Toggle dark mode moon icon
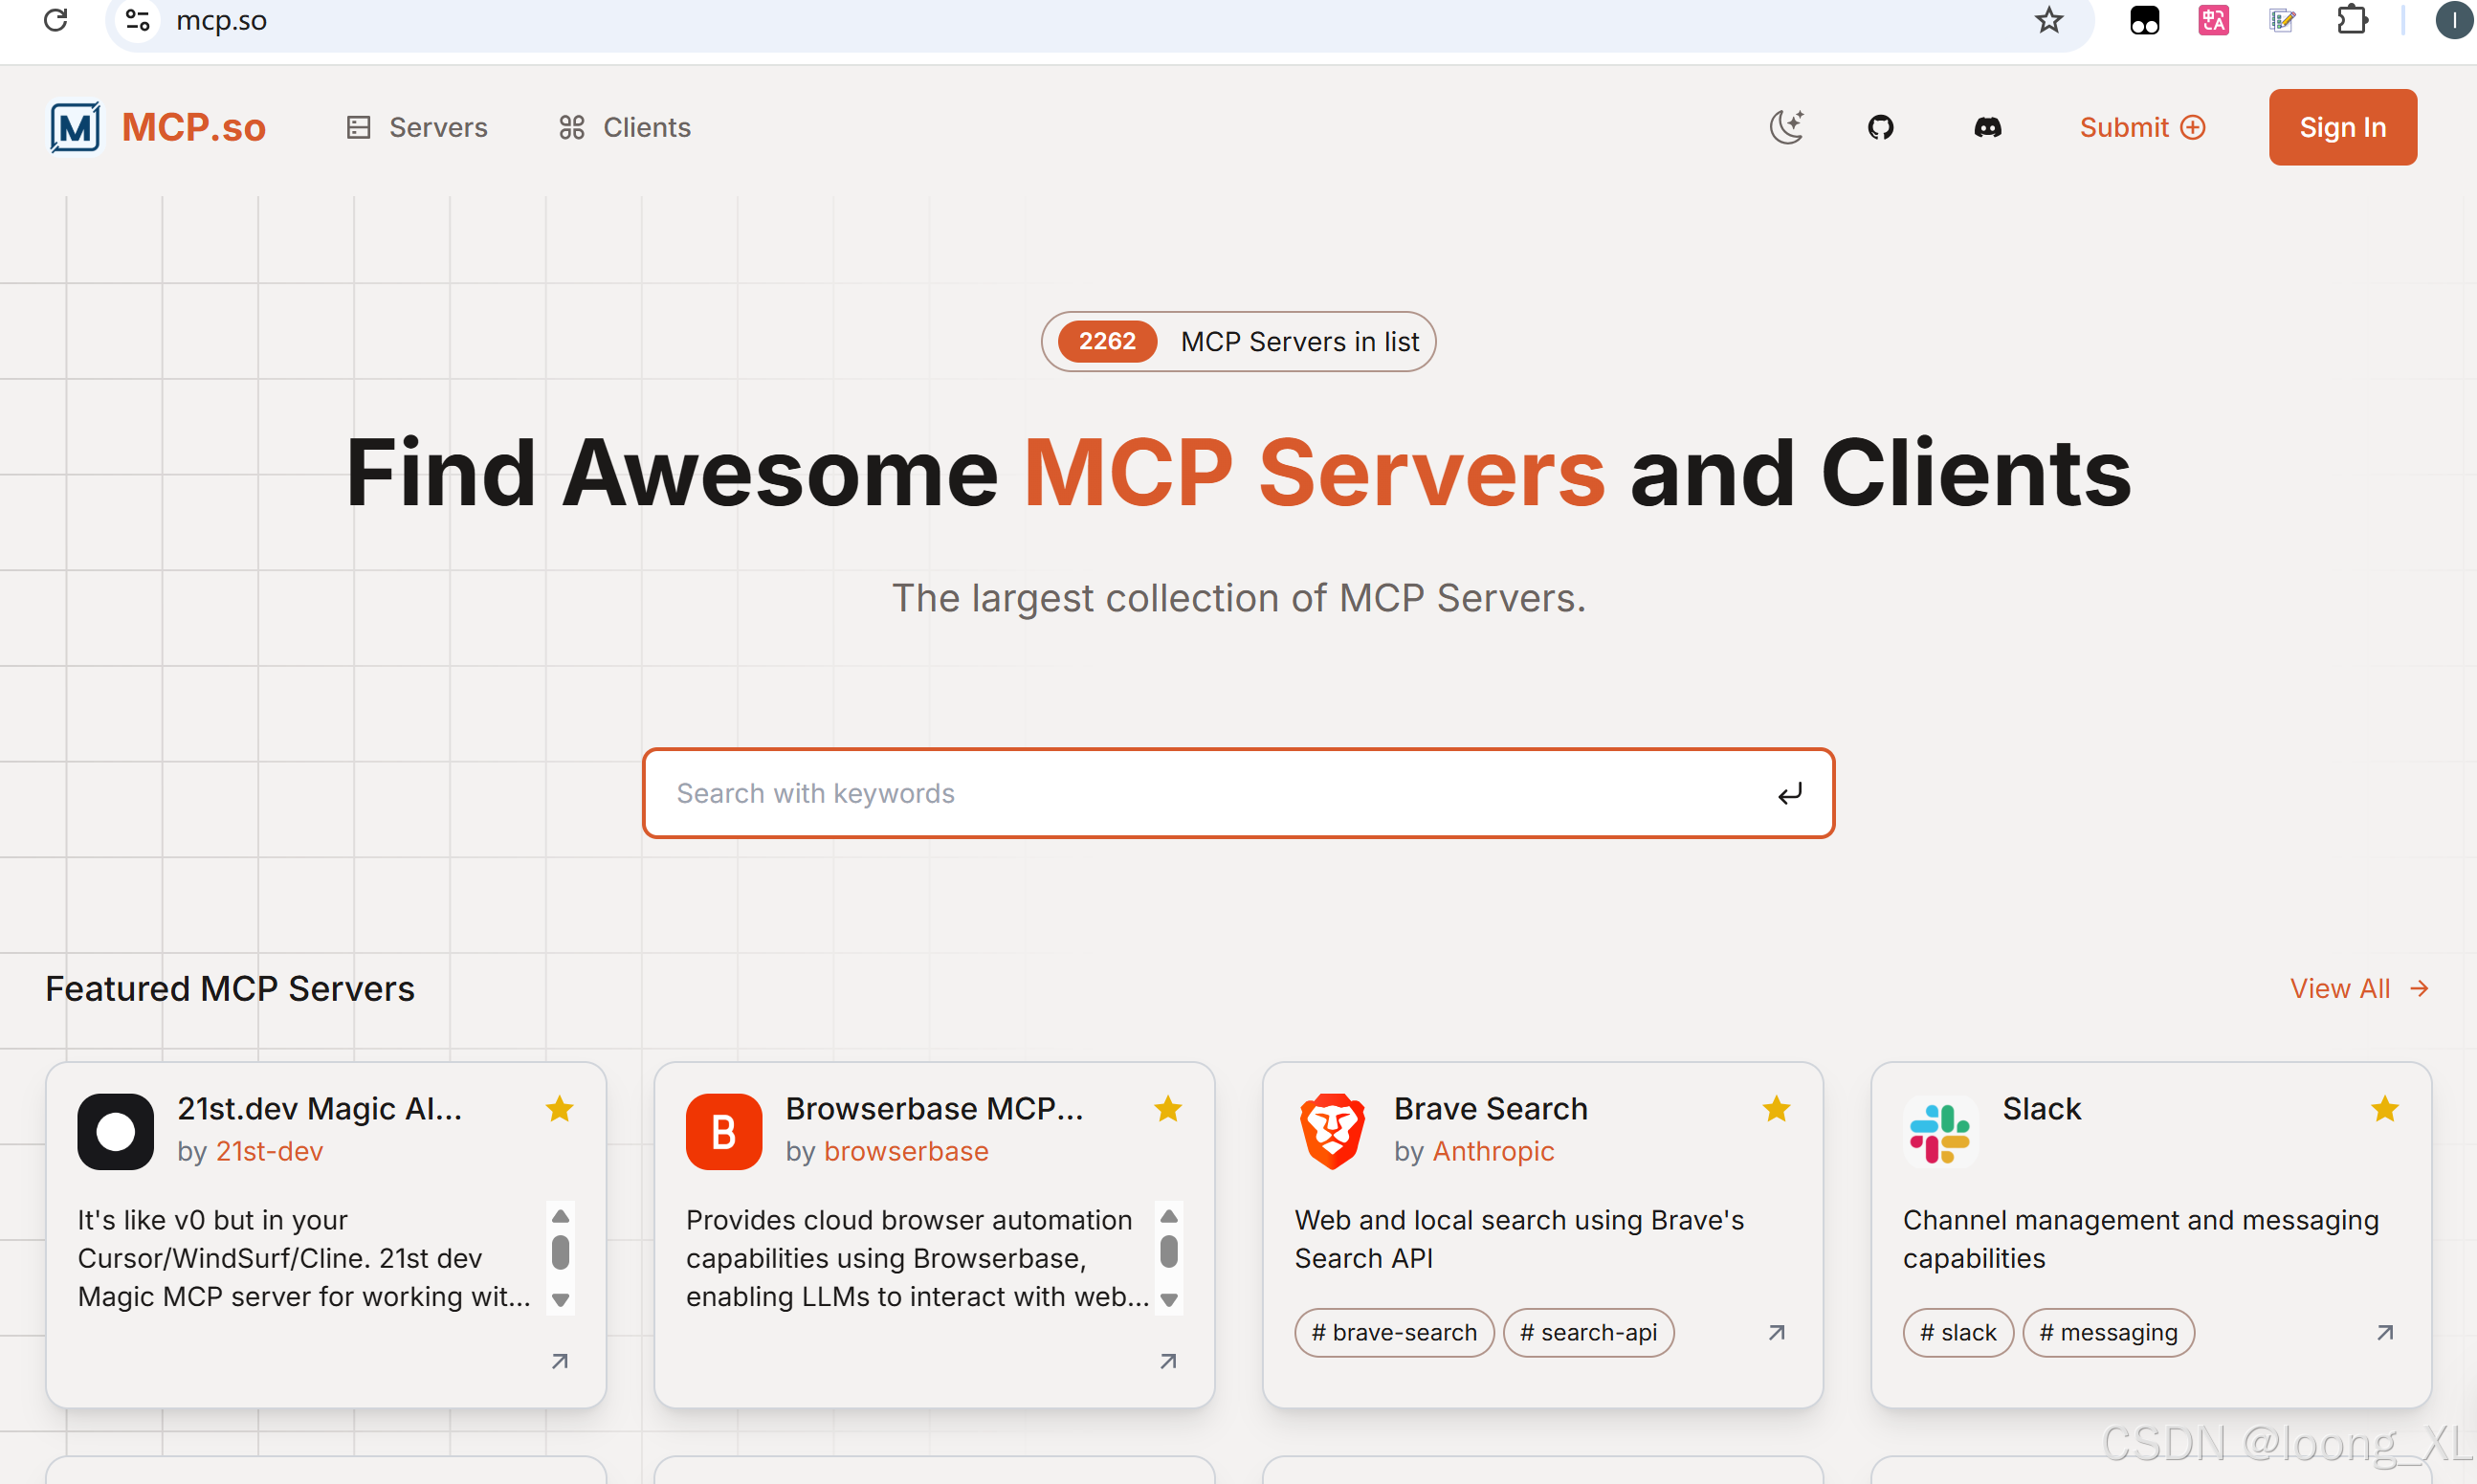The width and height of the screenshot is (2477, 1484). tap(1787, 127)
